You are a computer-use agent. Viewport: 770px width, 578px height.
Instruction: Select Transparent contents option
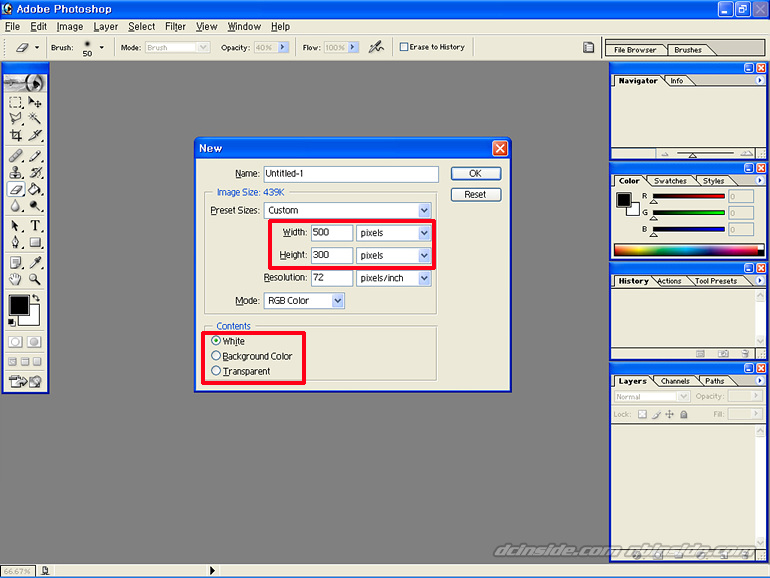point(216,371)
